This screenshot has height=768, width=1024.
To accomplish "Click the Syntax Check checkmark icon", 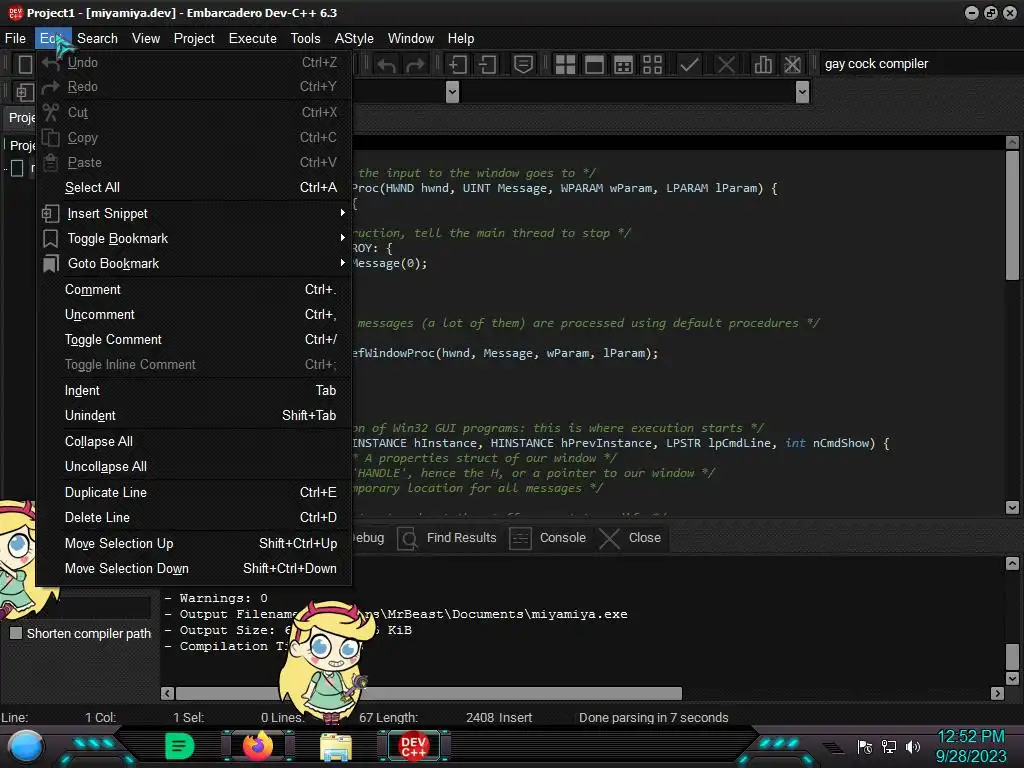I will [689, 64].
